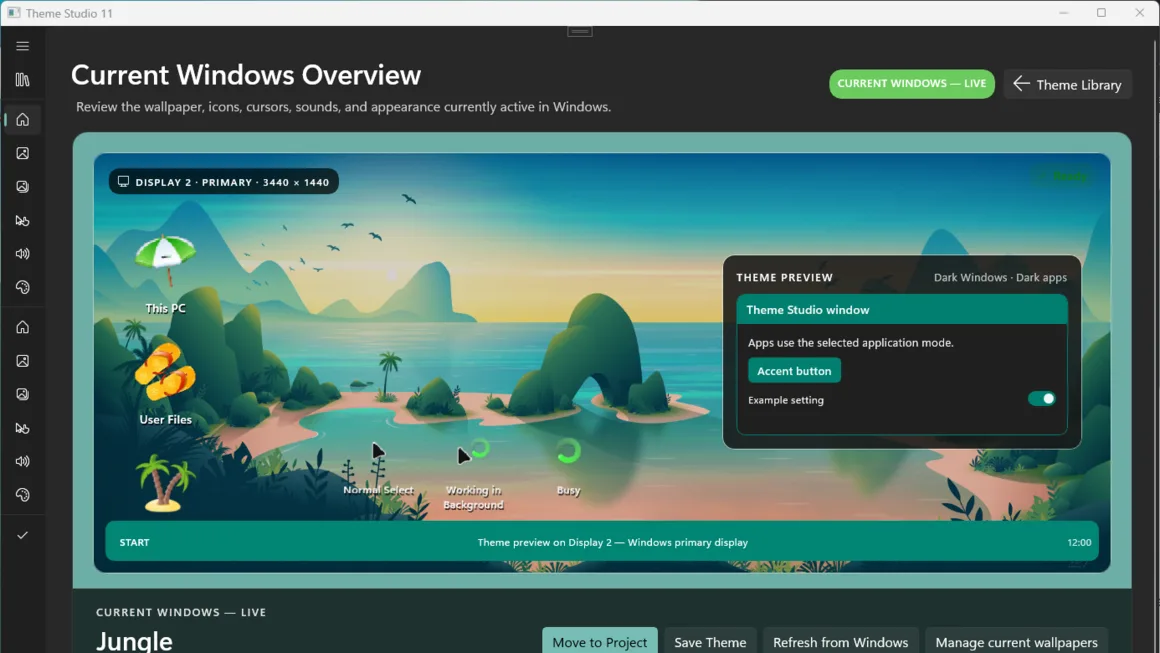Click START on preview taskbar
This screenshot has height=653, width=1160.
pyautogui.click(x=135, y=542)
